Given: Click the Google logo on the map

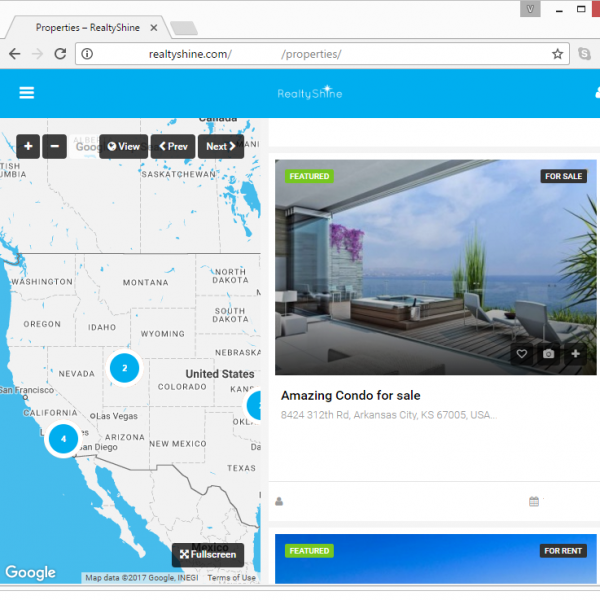Looking at the screenshot, I should coord(30,572).
